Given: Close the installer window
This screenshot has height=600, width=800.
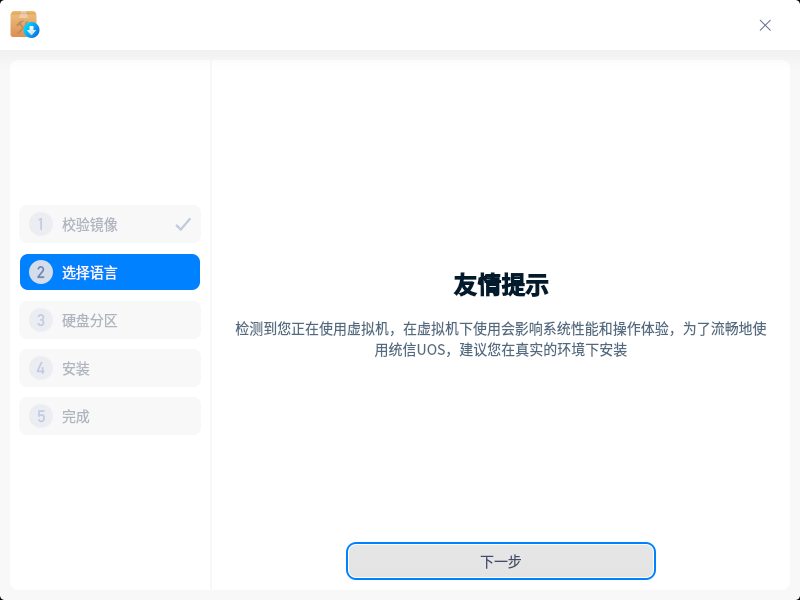Looking at the screenshot, I should coord(765,26).
